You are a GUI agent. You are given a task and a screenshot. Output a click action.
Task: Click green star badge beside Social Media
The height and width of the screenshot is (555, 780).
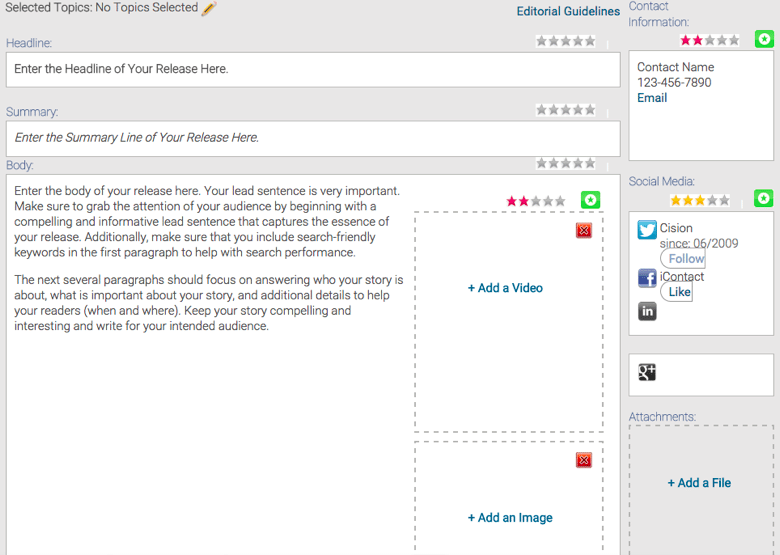point(764,199)
